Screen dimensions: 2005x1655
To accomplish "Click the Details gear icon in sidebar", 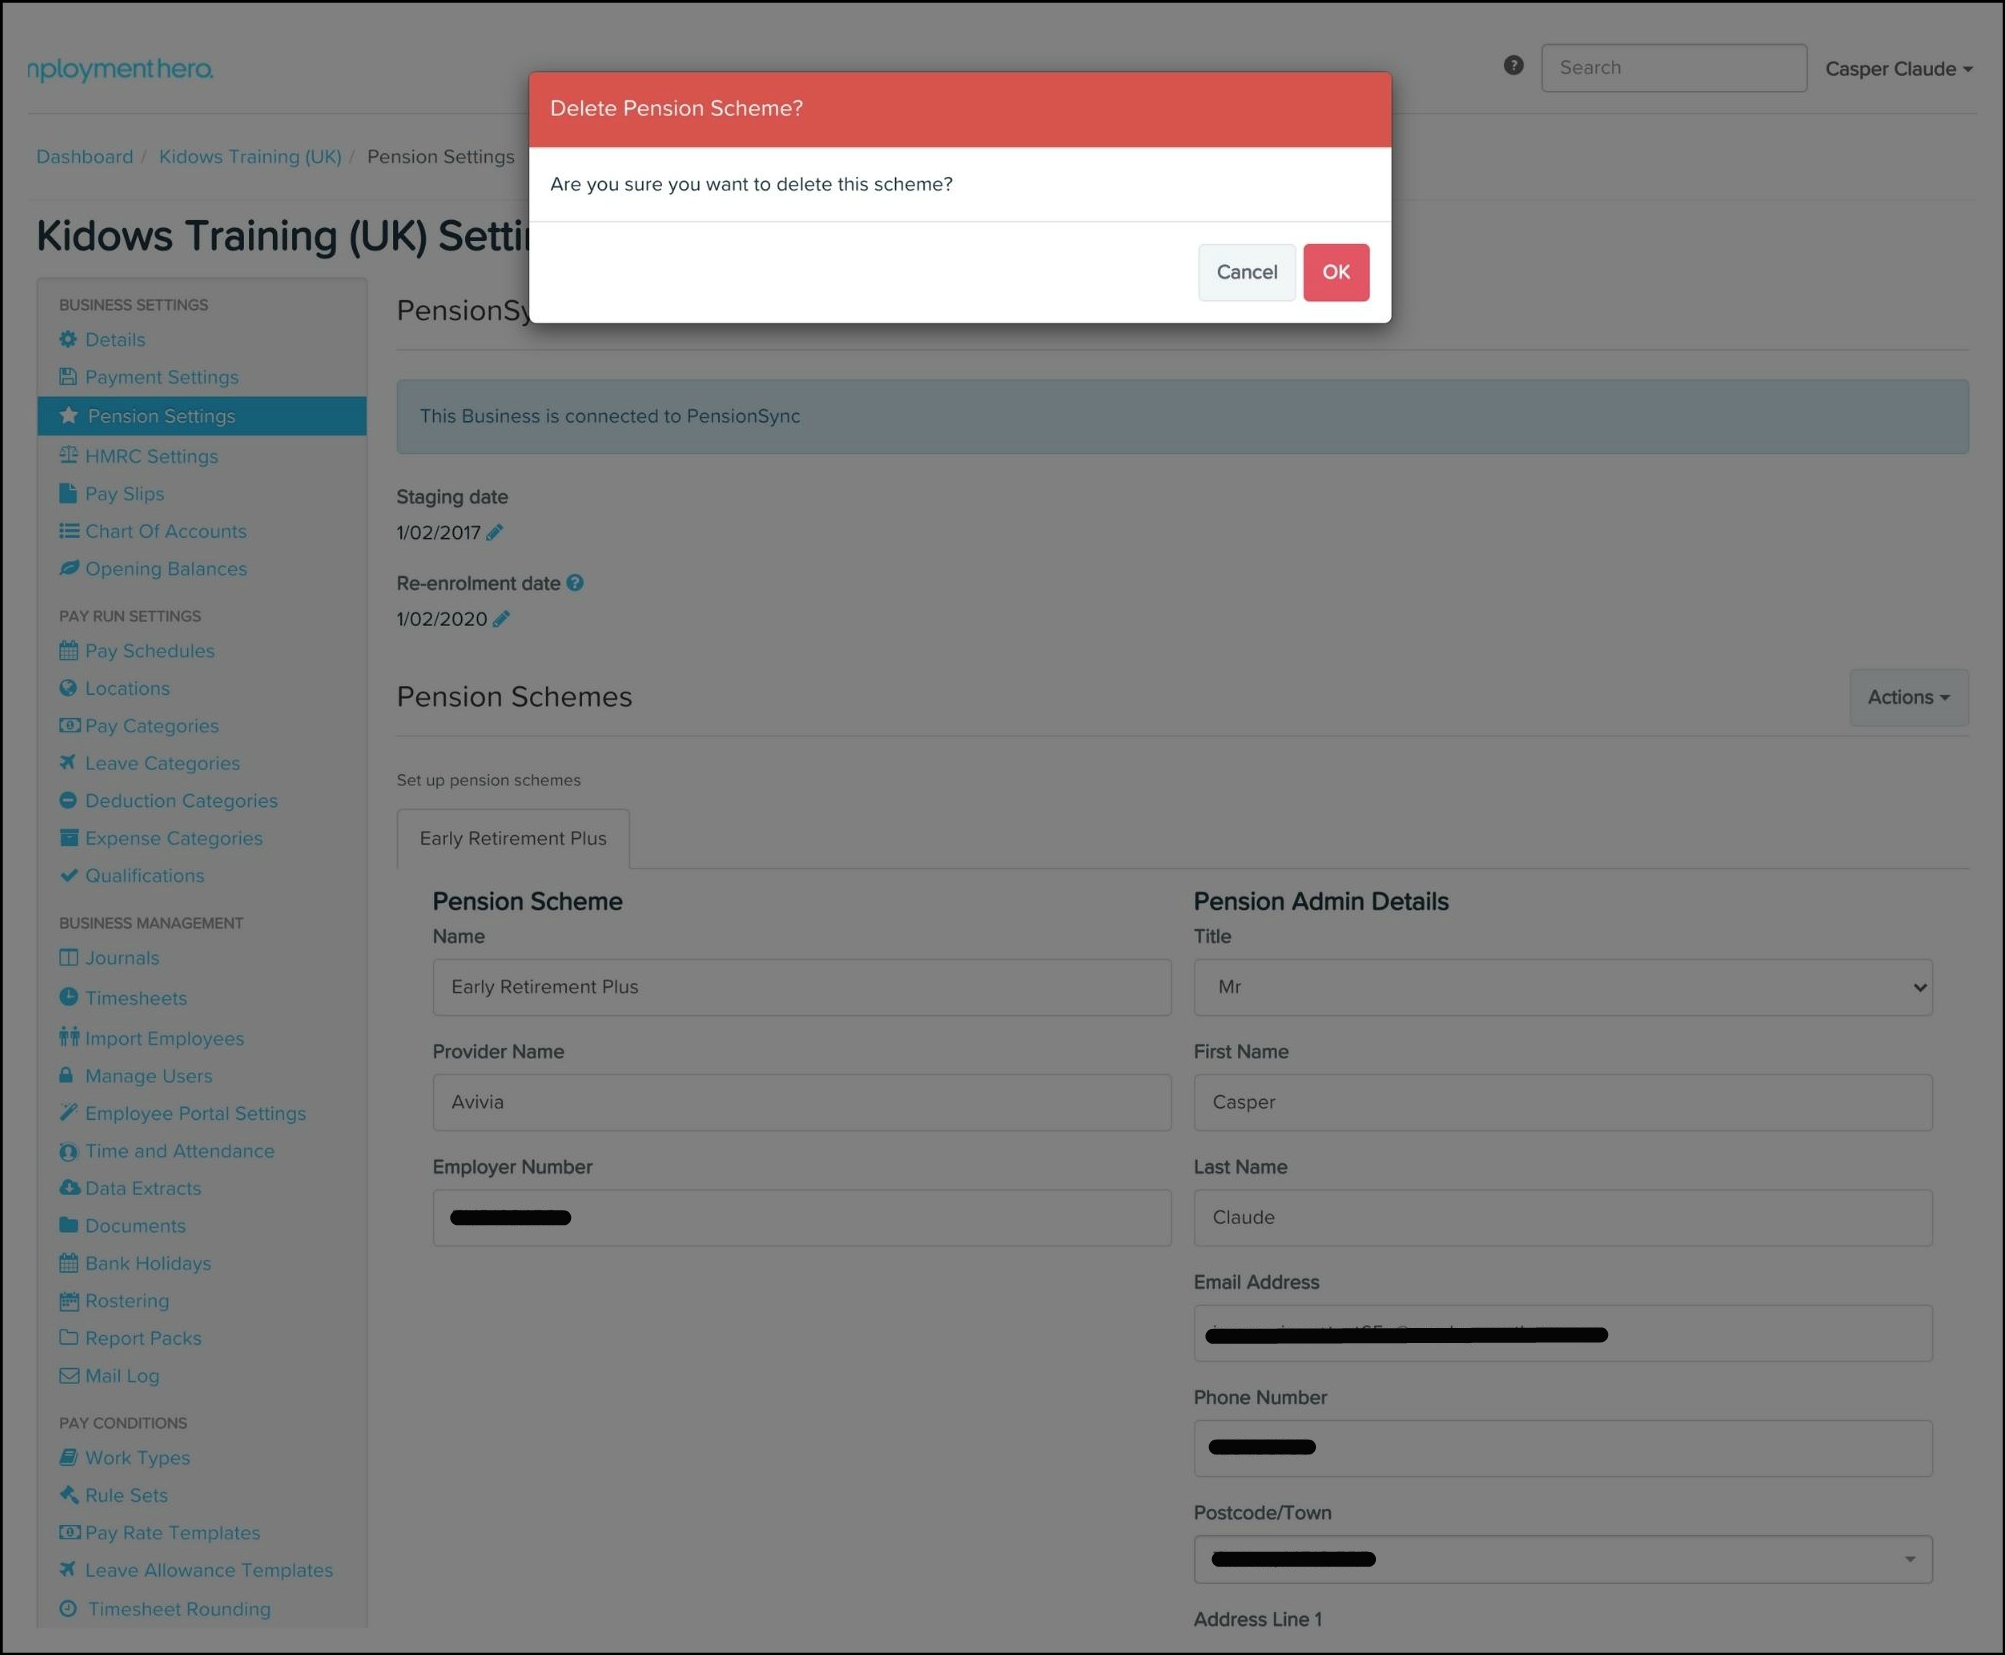I will coord(68,339).
